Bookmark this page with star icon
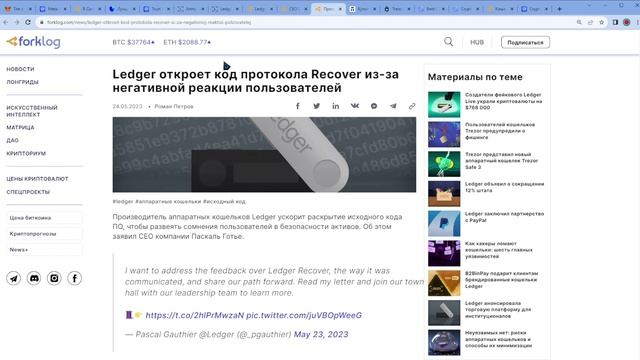 (x=601, y=22)
